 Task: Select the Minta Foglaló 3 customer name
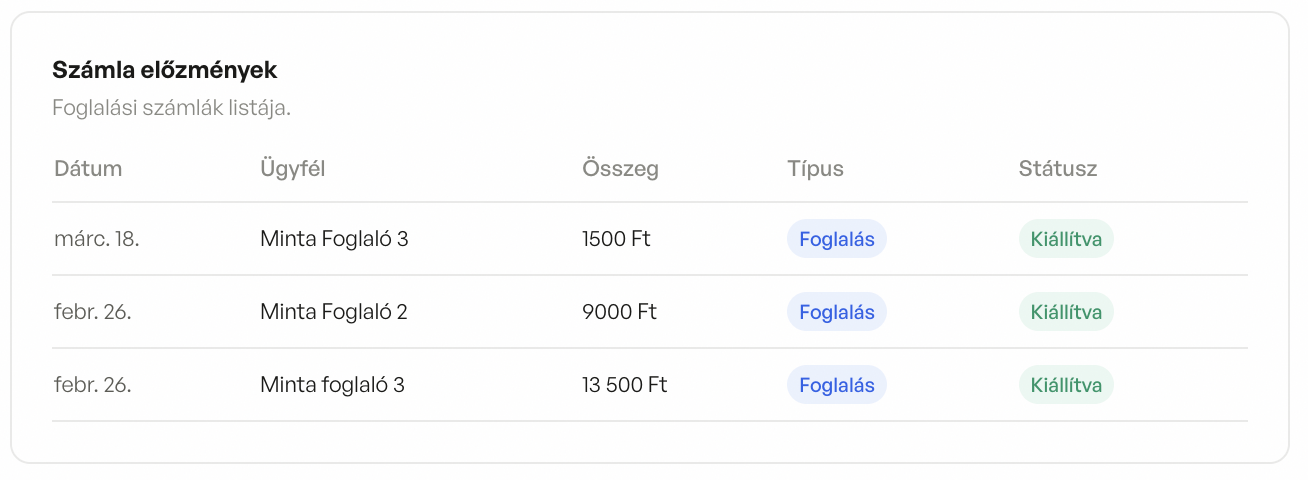334,239
